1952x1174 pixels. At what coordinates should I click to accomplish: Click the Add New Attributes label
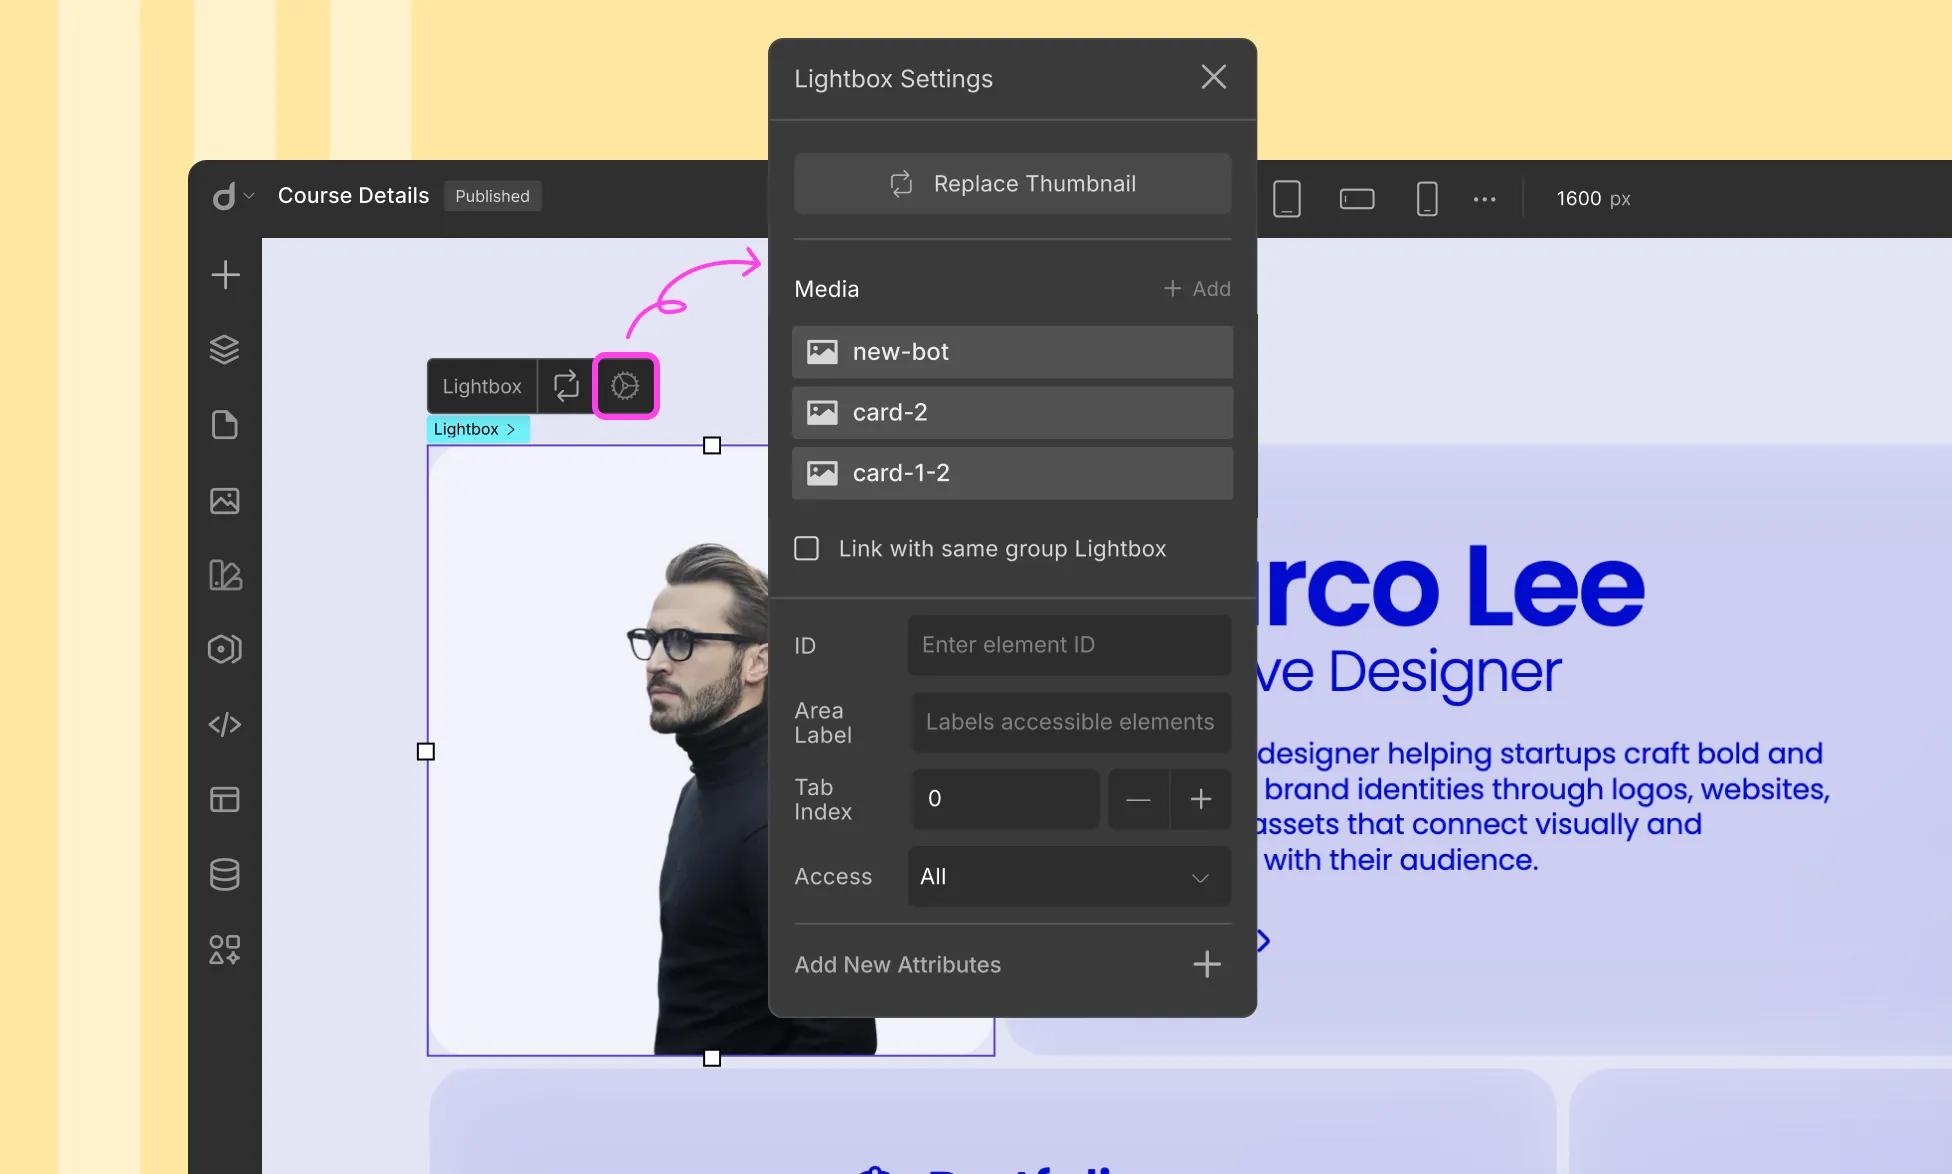pos(897,964)
